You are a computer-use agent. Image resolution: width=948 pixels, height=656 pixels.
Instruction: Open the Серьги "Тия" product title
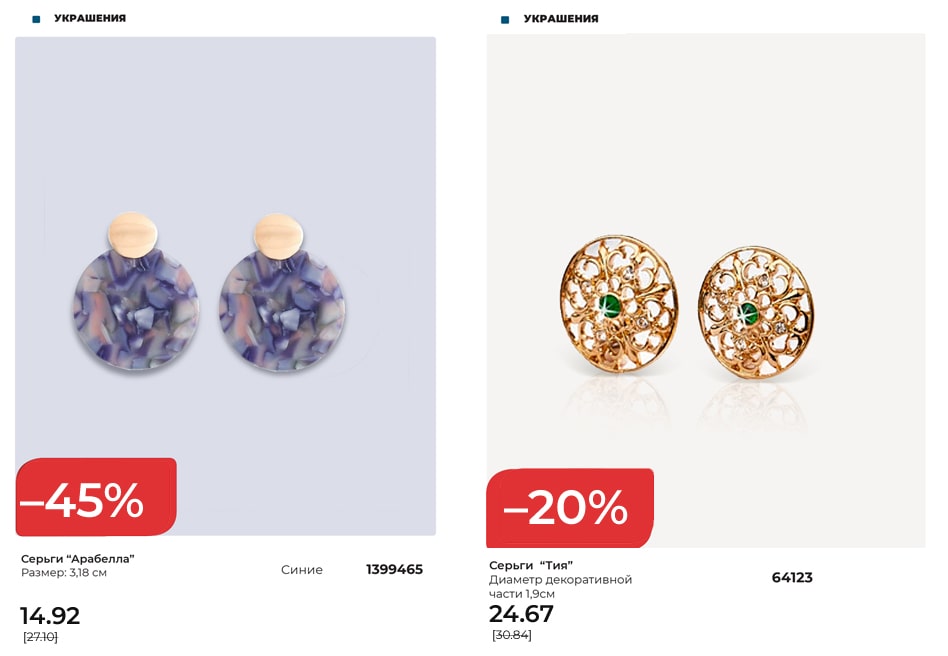pos(531,565)
